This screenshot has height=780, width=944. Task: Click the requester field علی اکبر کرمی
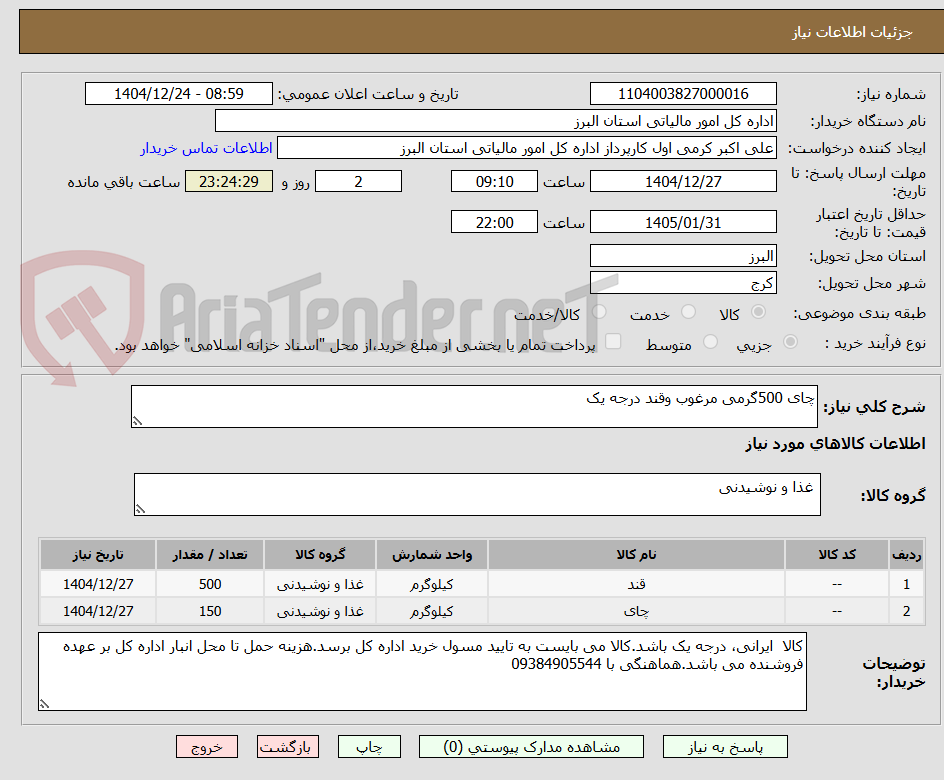click(527, 148)
